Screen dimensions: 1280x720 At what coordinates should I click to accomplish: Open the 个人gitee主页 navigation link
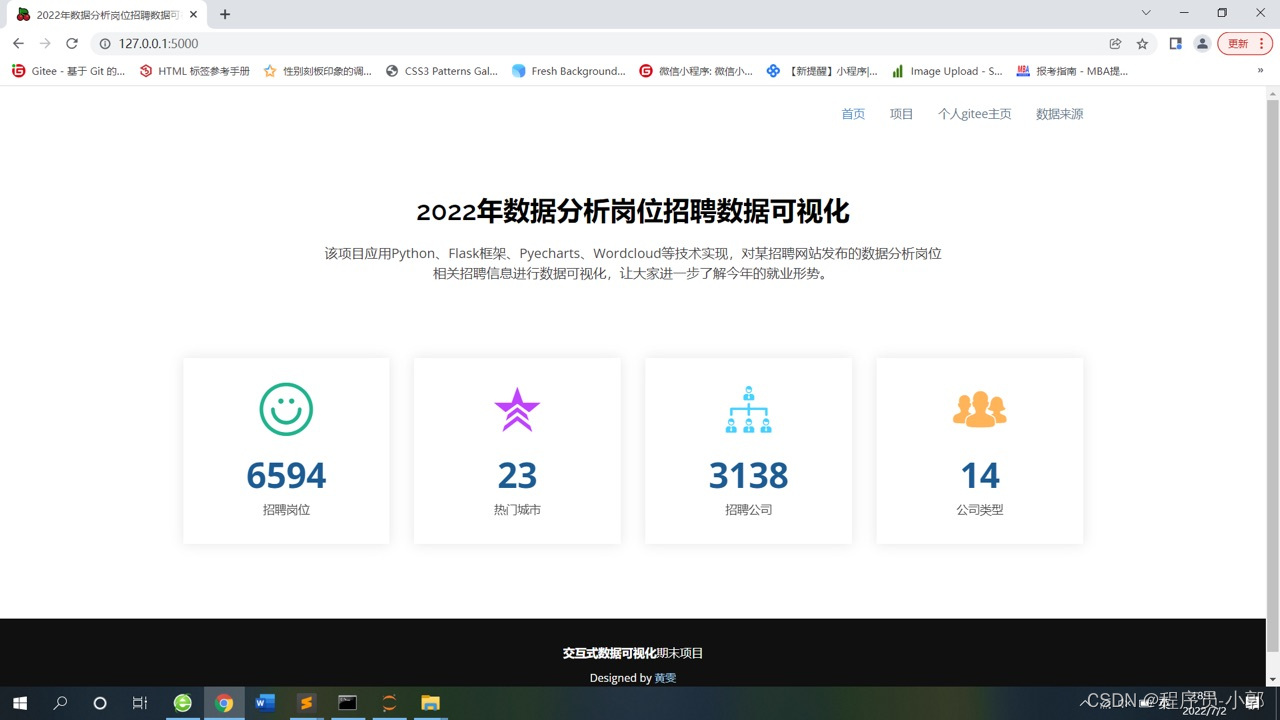tap(975, 114)
